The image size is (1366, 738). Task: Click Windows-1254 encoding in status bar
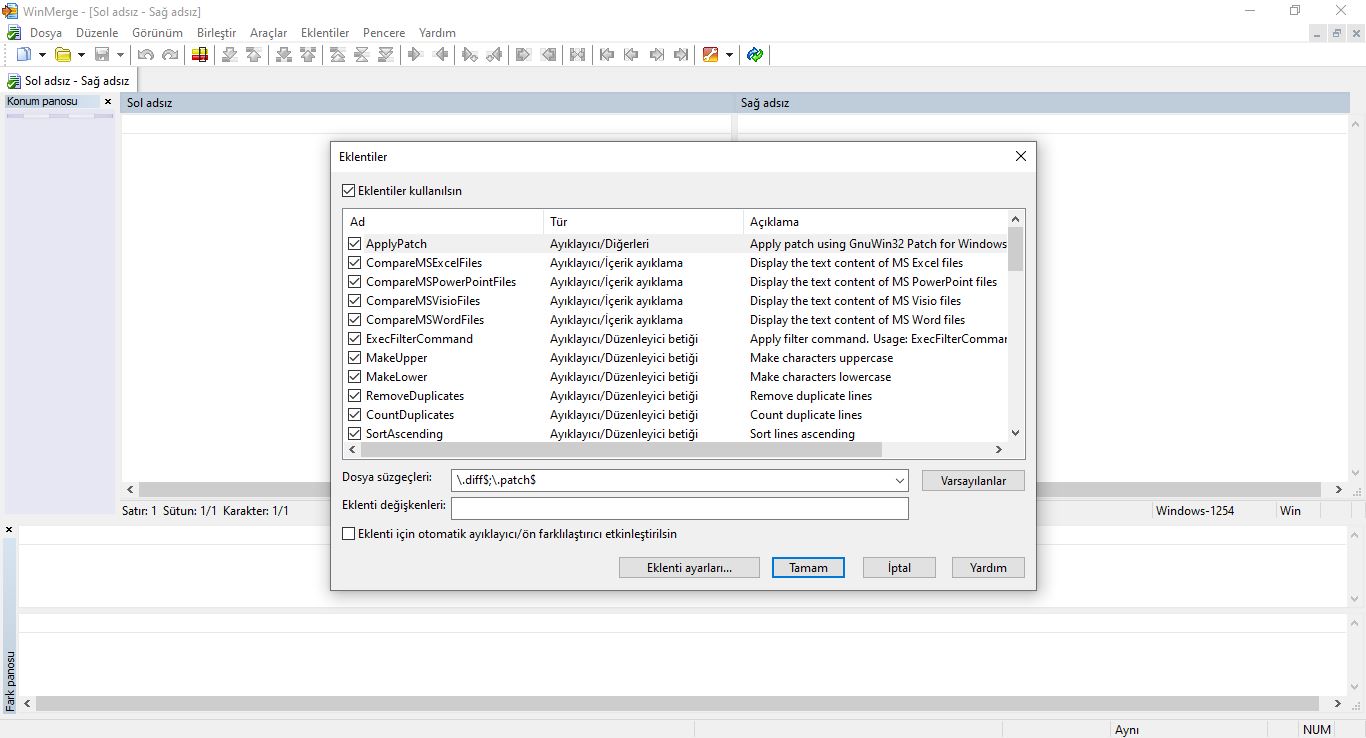1194,510
